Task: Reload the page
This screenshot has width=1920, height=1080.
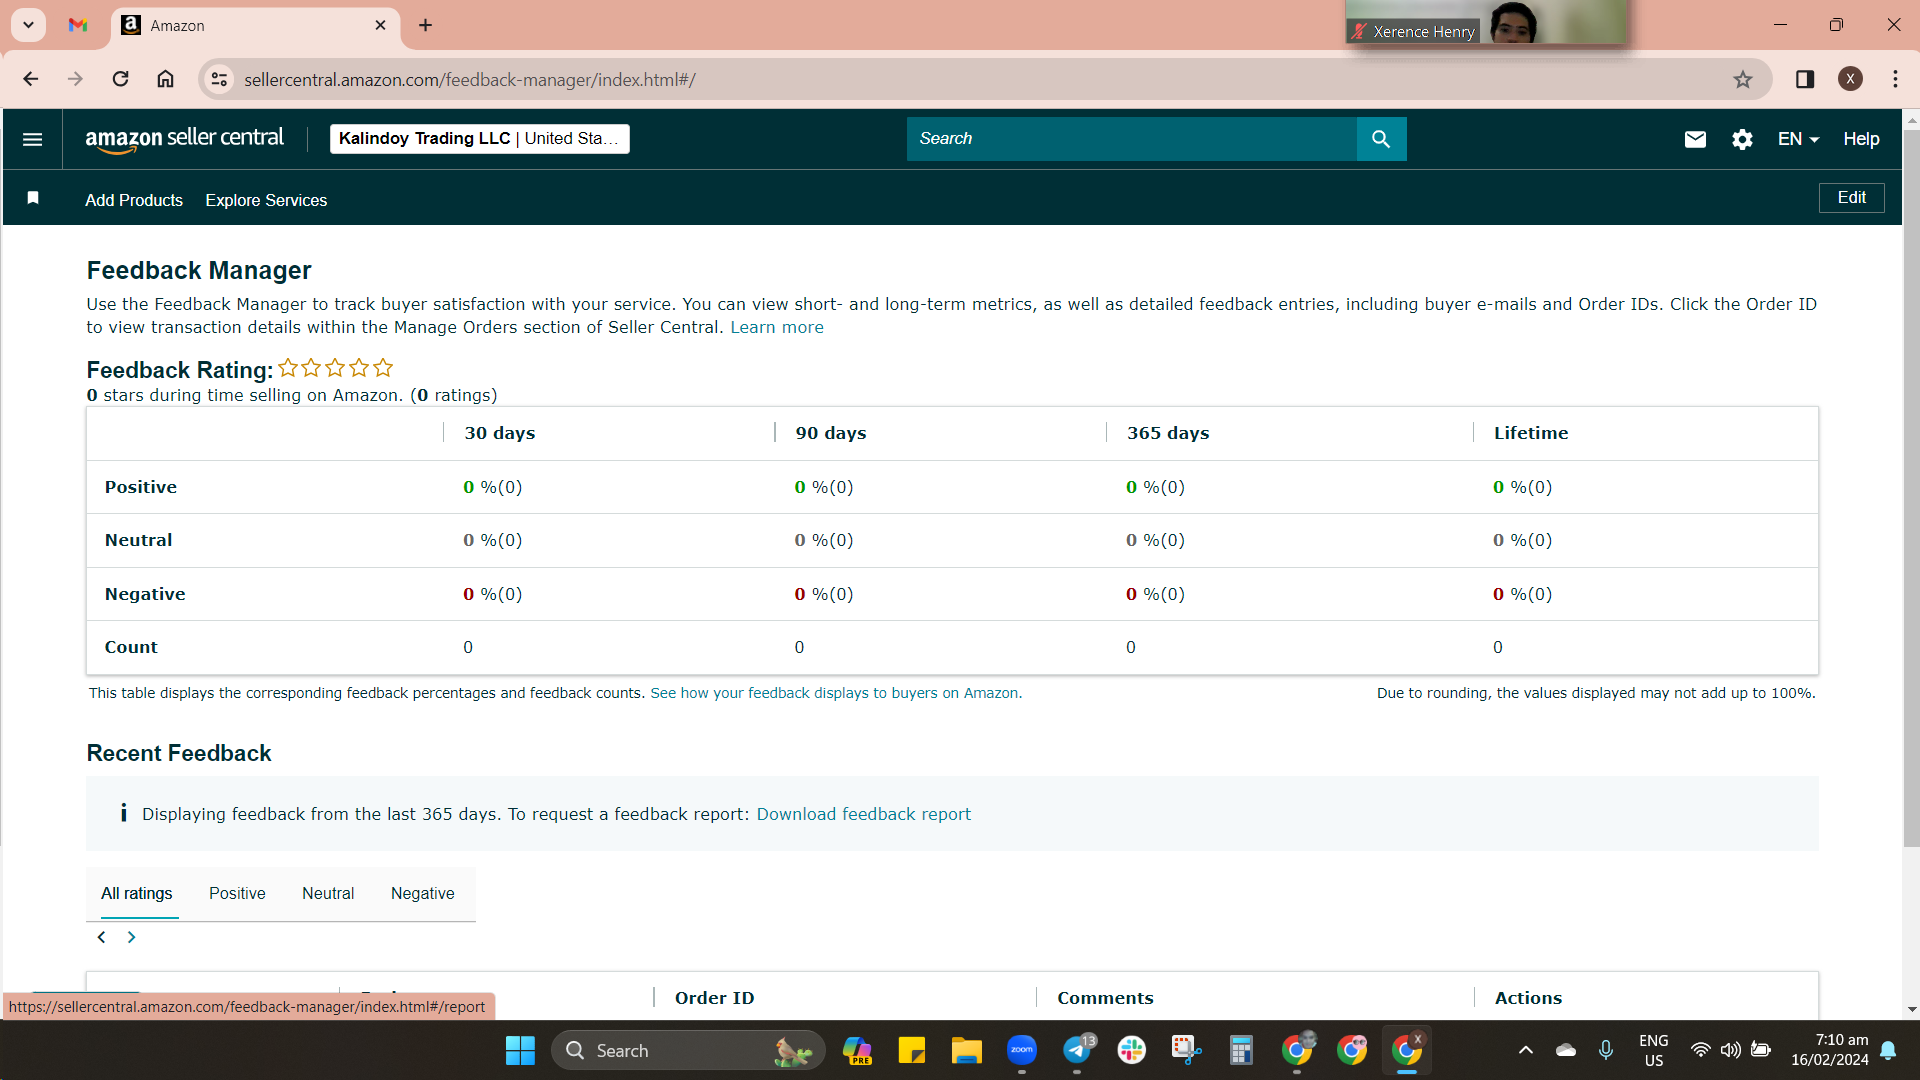Action: click(x=120, y=79)
